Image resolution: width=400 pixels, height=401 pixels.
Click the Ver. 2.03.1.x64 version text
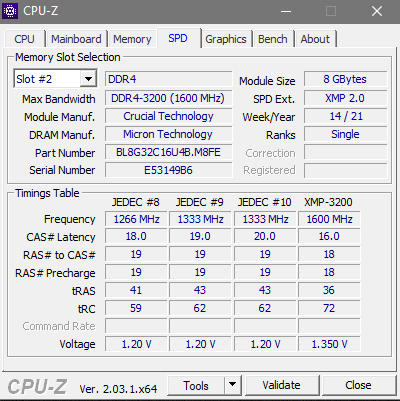(118, 389)
